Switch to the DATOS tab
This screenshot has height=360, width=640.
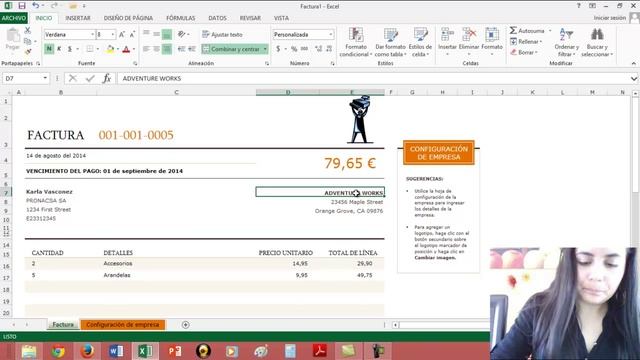point(217,18)
